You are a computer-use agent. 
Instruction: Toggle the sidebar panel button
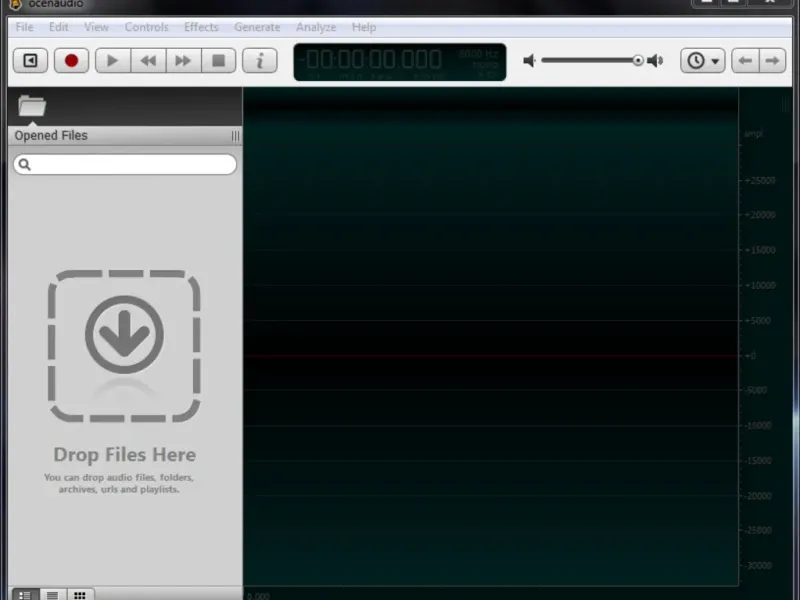(x=30, y=61)
